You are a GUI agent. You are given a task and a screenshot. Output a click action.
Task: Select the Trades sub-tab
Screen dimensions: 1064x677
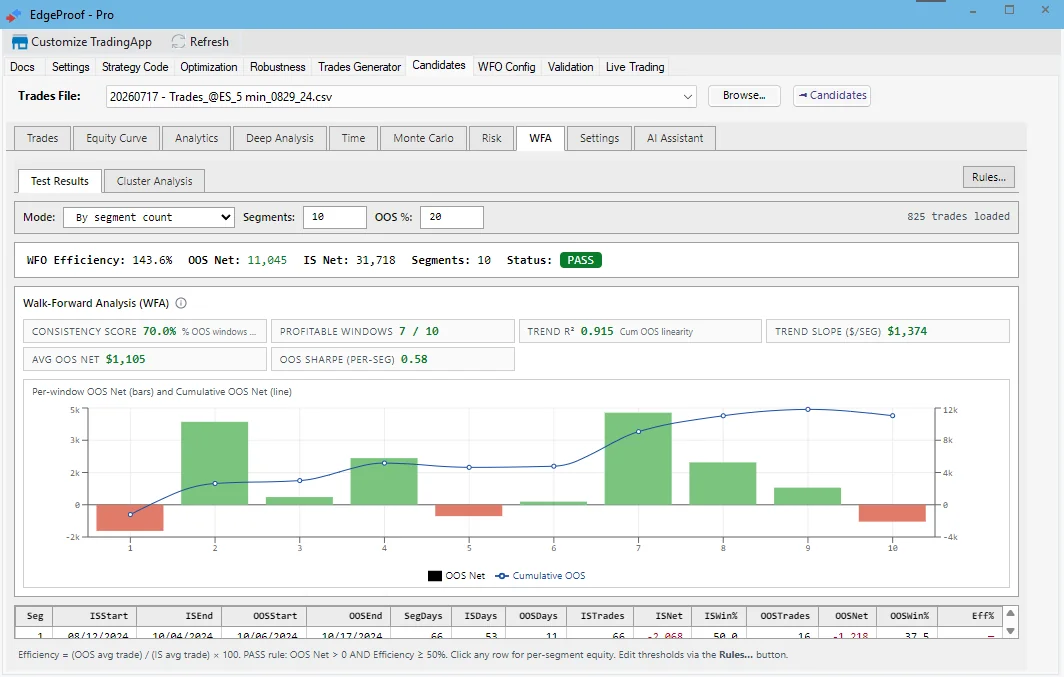(42, 138)
